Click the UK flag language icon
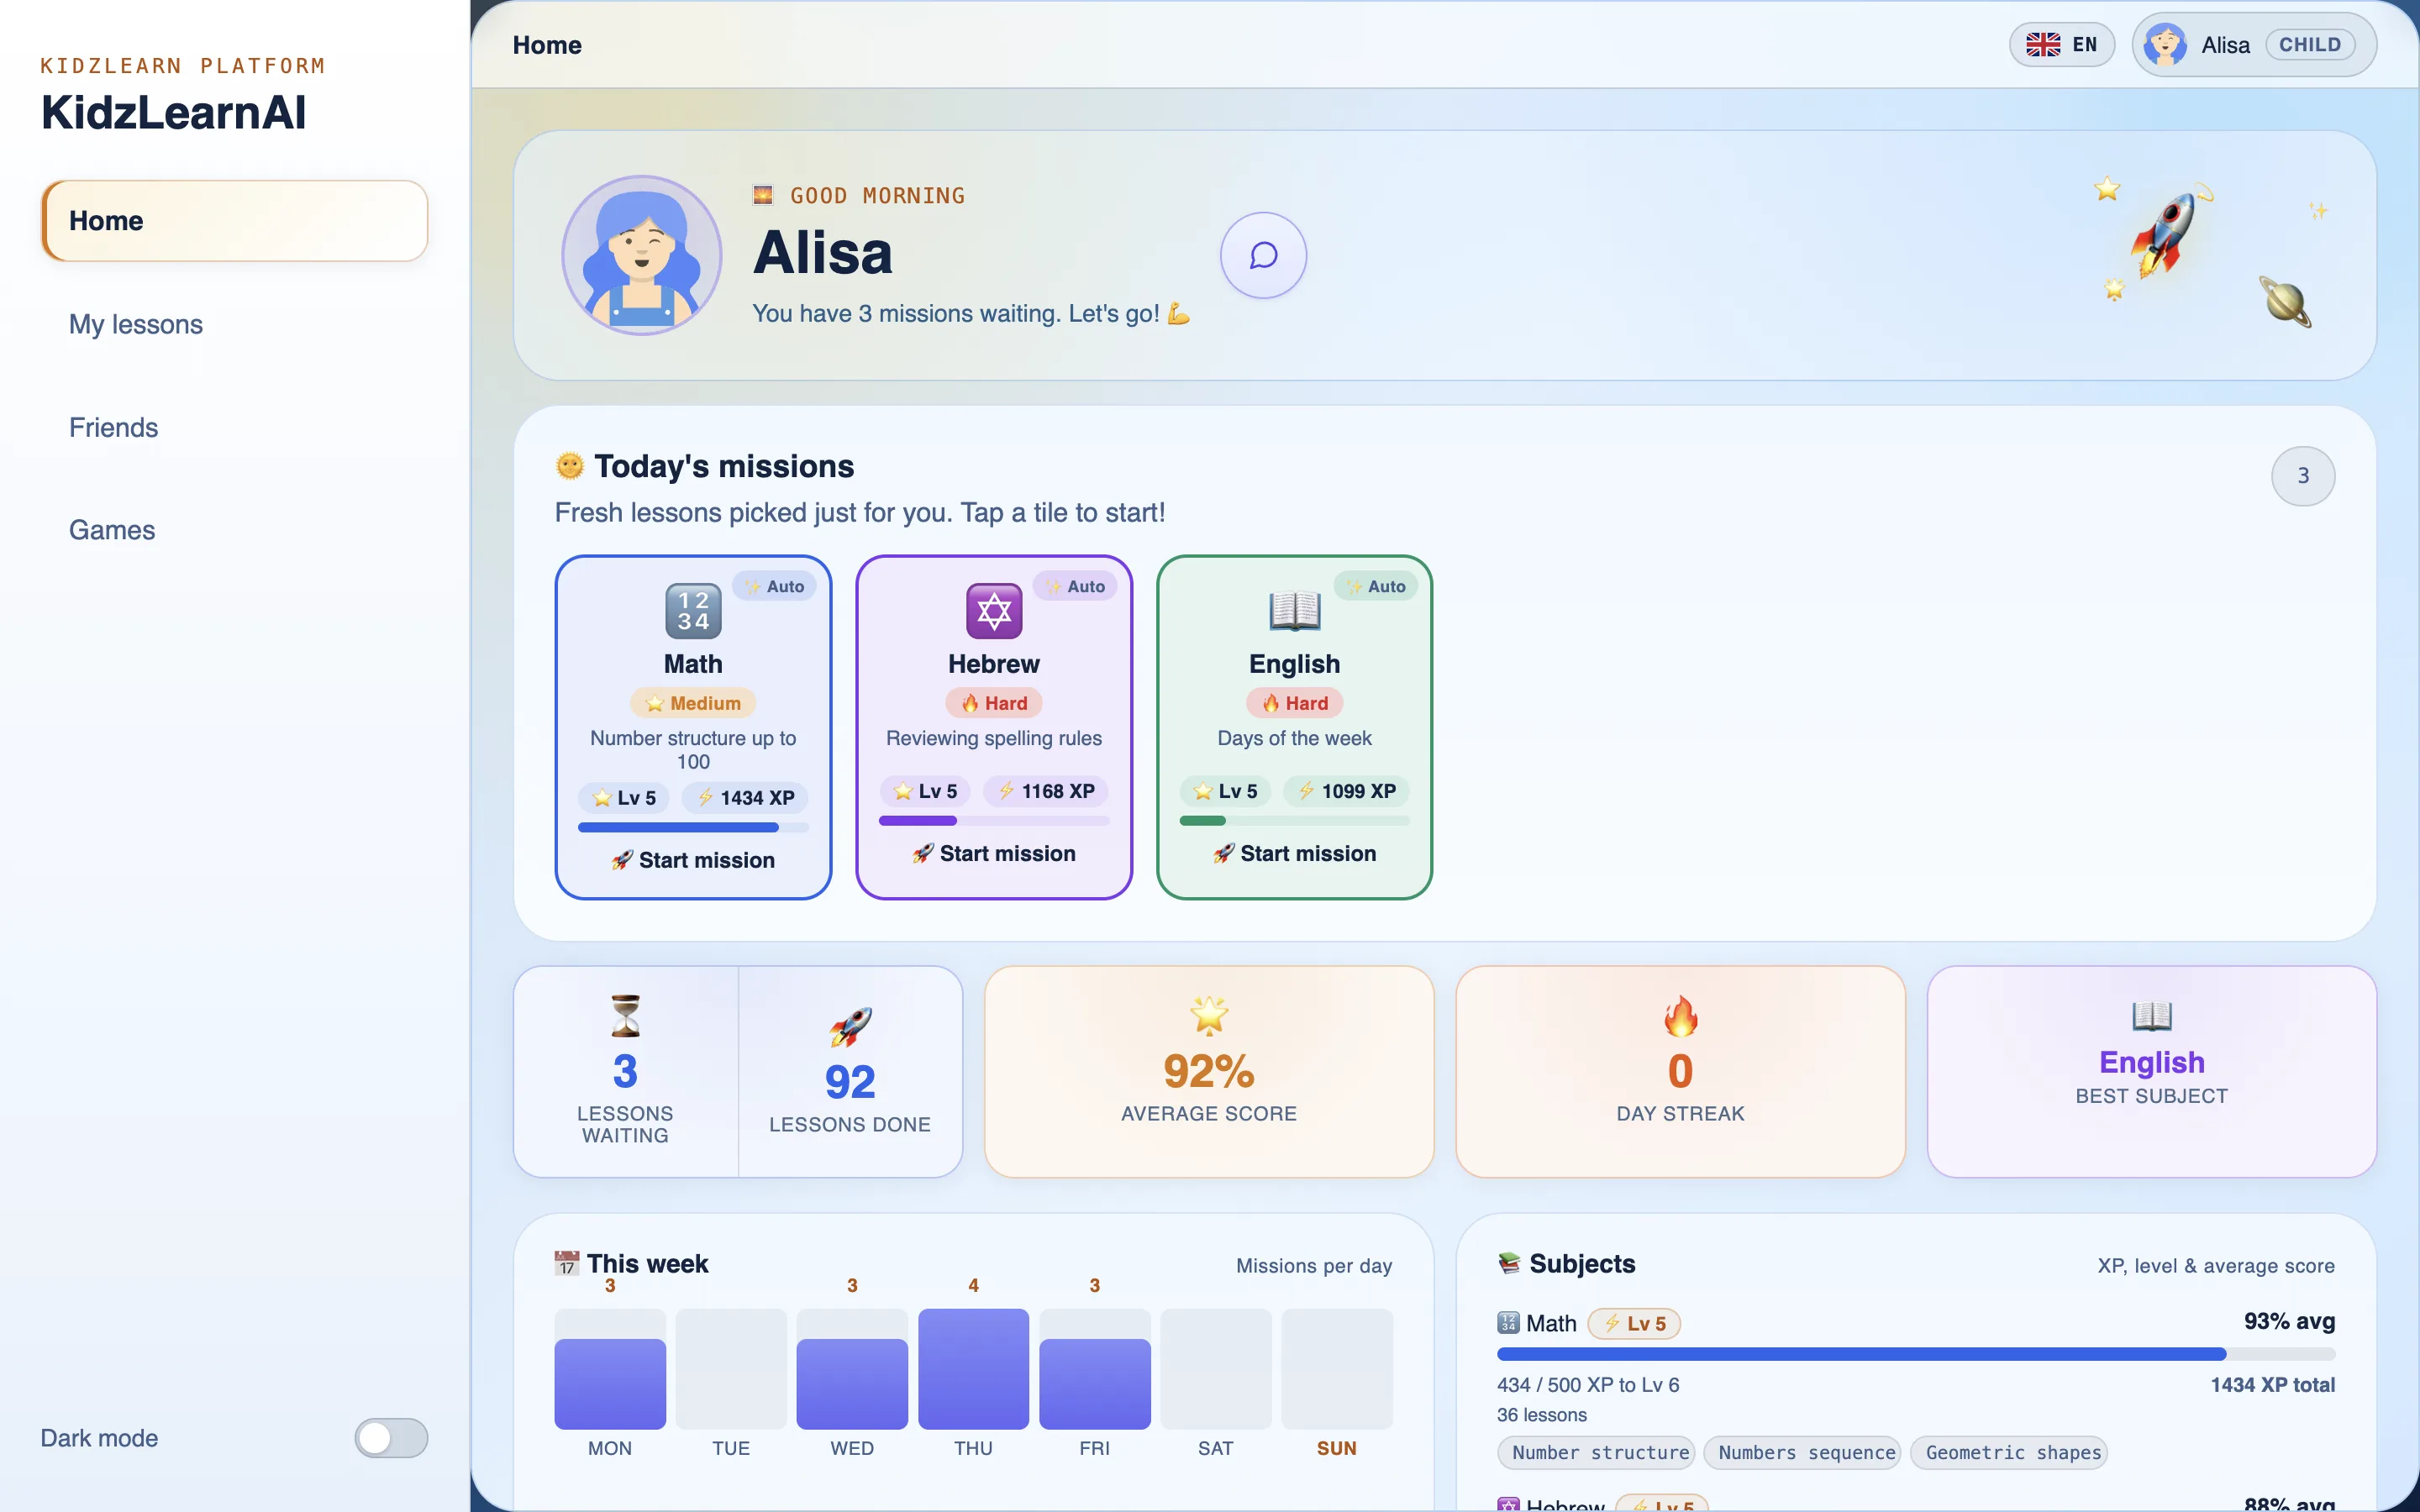The height and width of the screenshot is (1512, 2420). tap(2043, 44)
